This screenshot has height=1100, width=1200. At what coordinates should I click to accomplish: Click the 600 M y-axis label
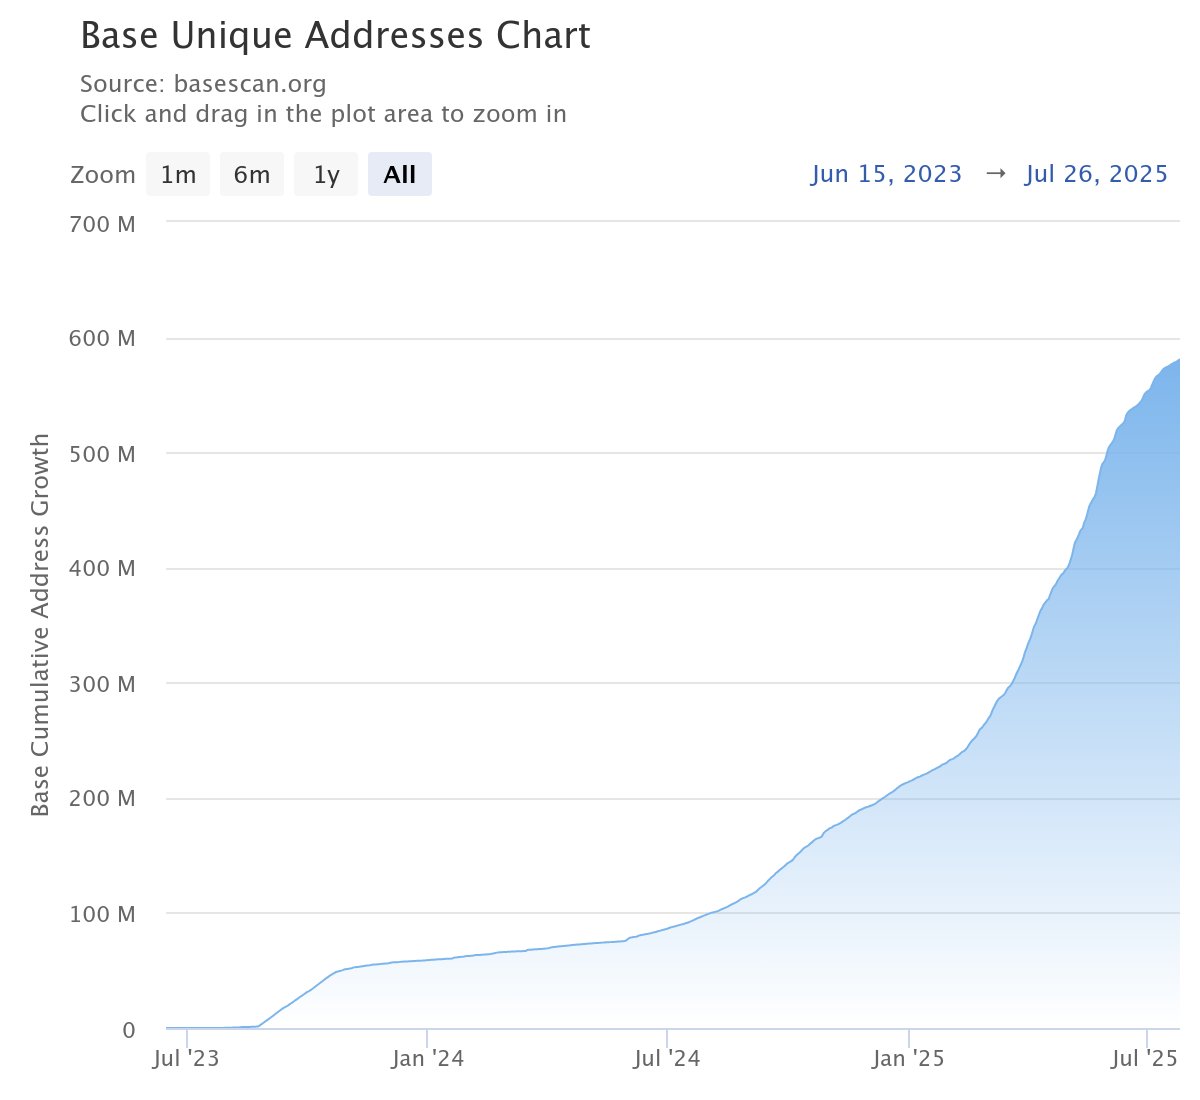[101, 339]
